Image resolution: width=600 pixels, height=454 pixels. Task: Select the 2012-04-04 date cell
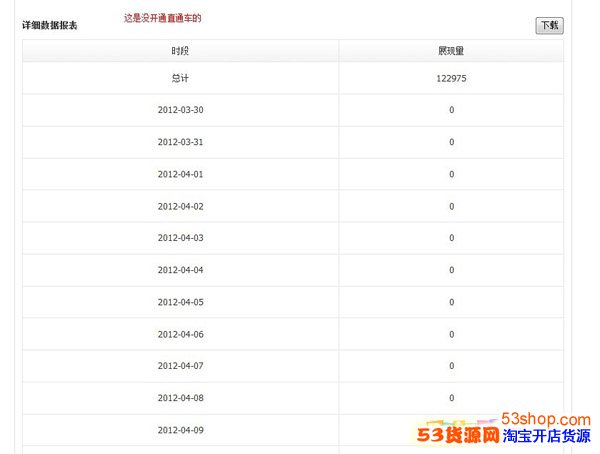181,270
